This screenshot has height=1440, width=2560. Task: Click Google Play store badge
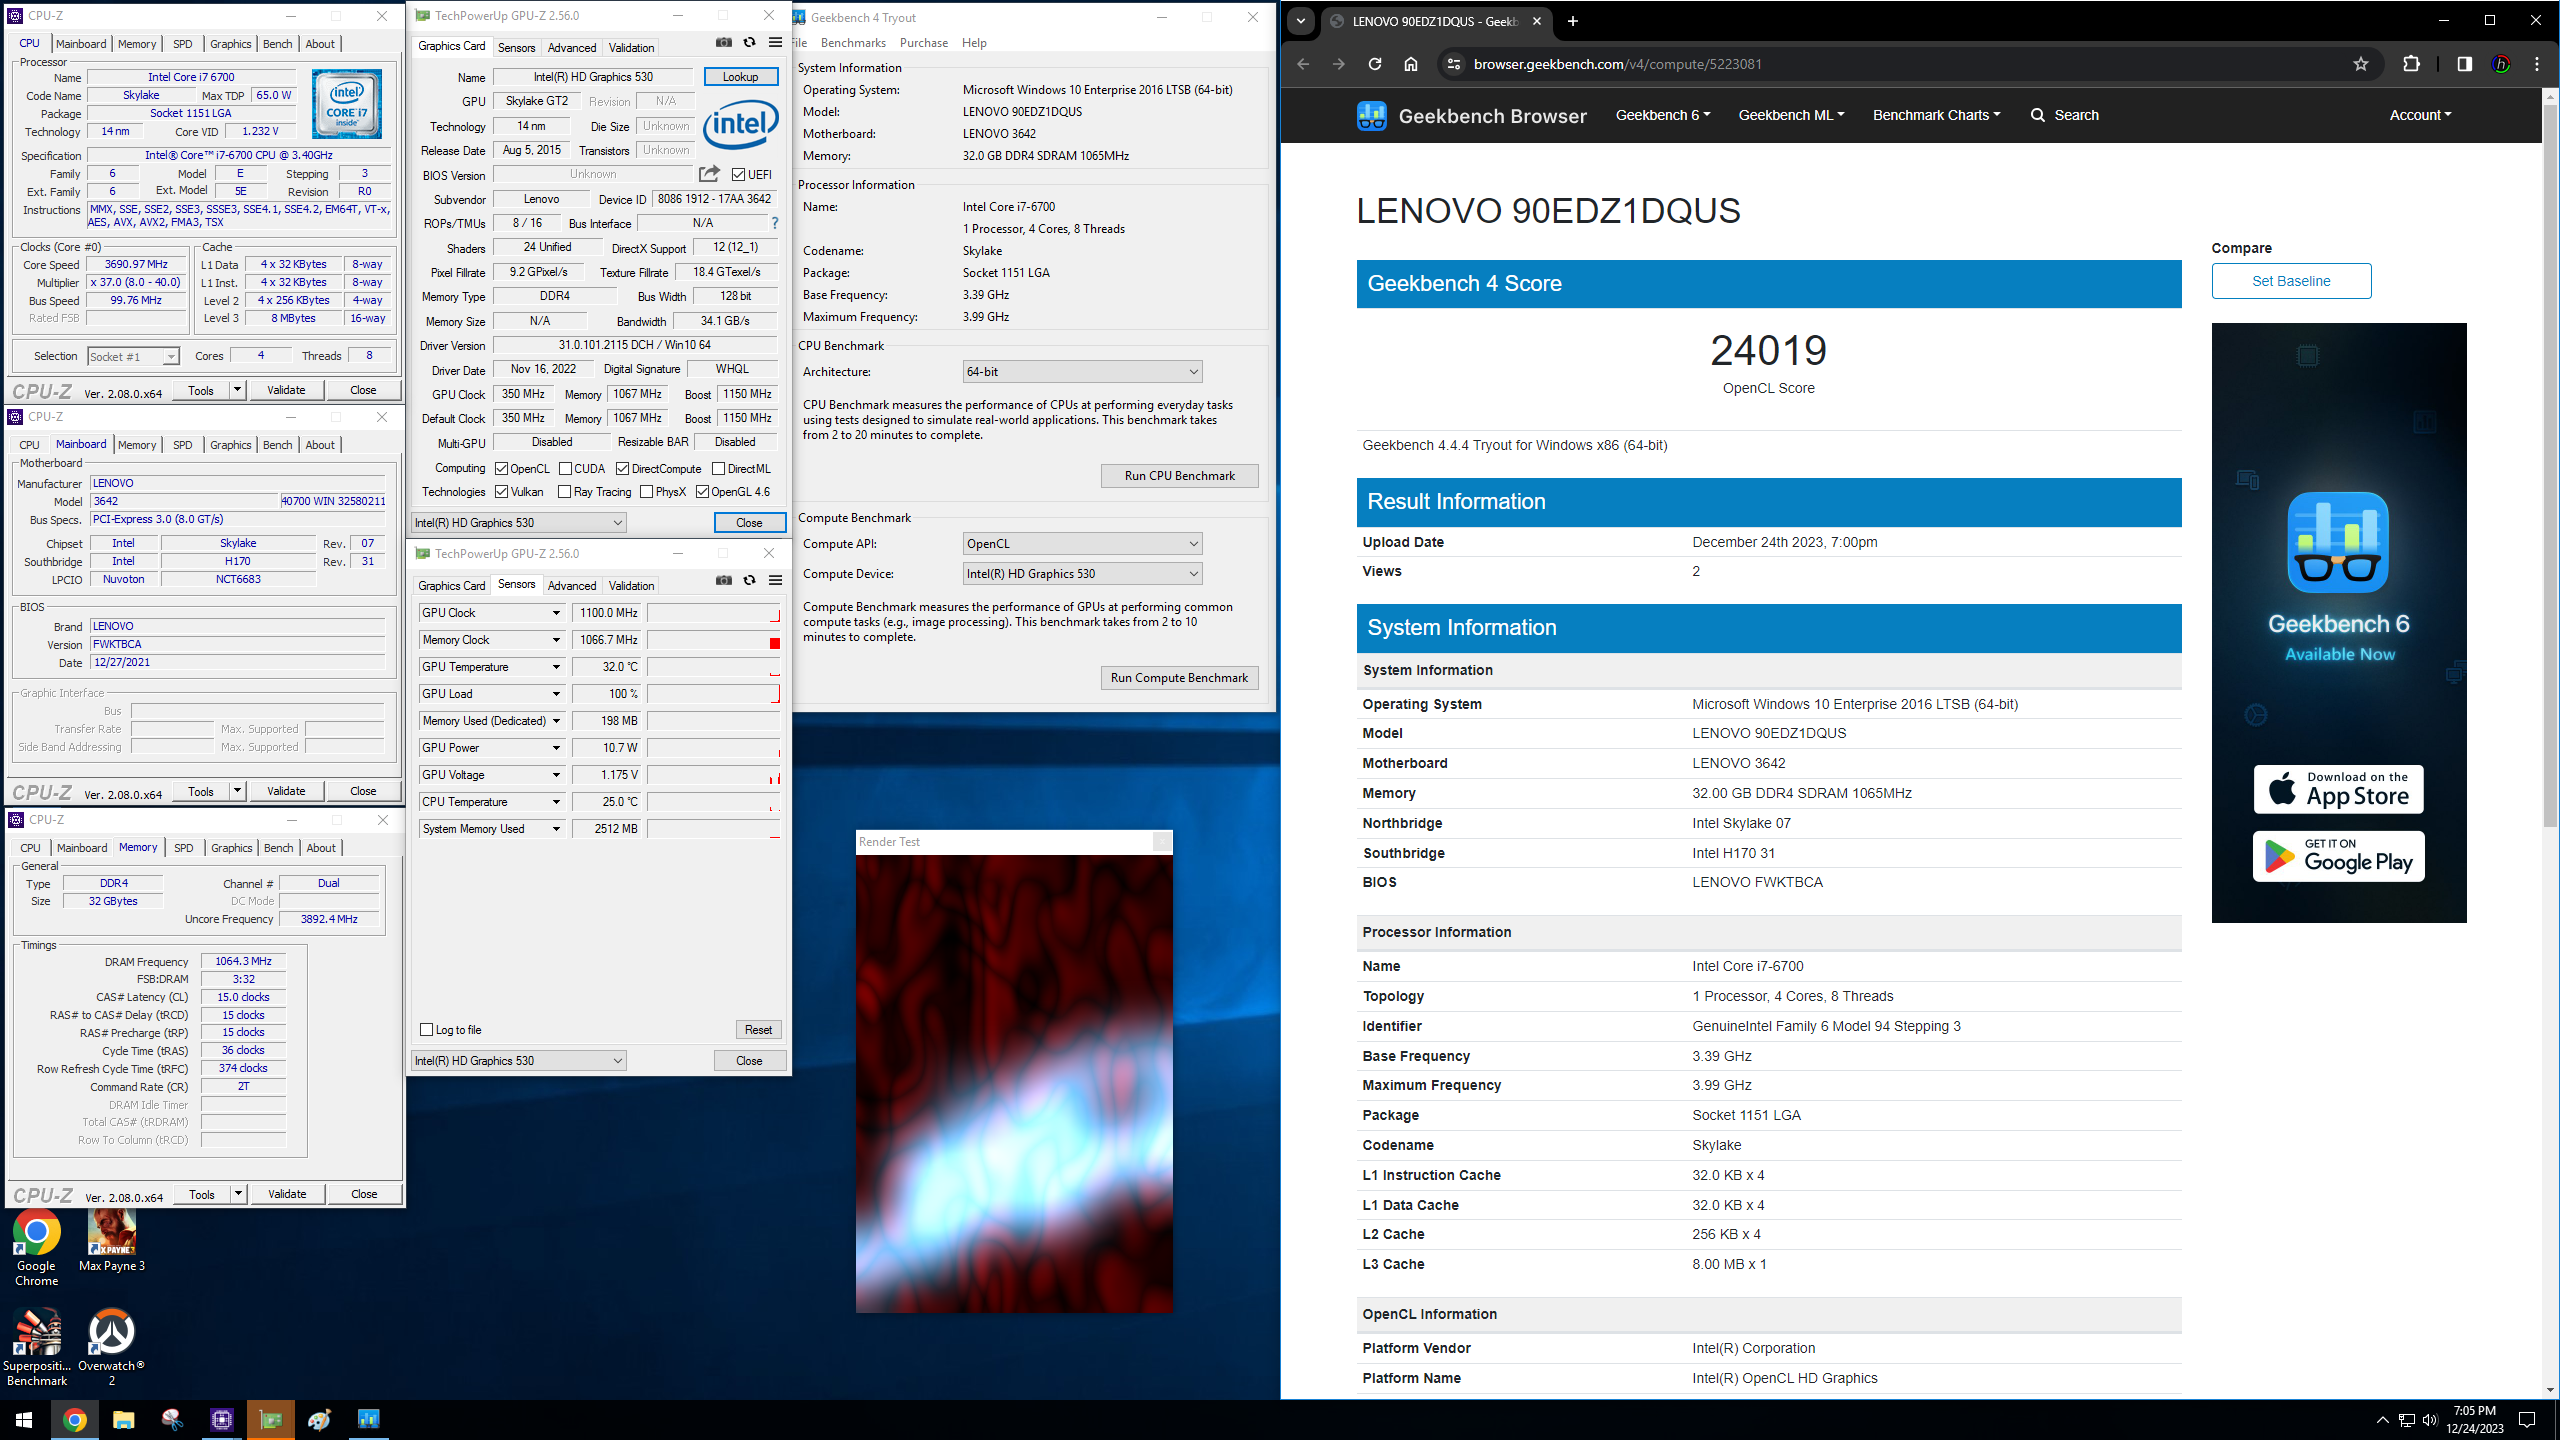click(x=2338, y=857)
